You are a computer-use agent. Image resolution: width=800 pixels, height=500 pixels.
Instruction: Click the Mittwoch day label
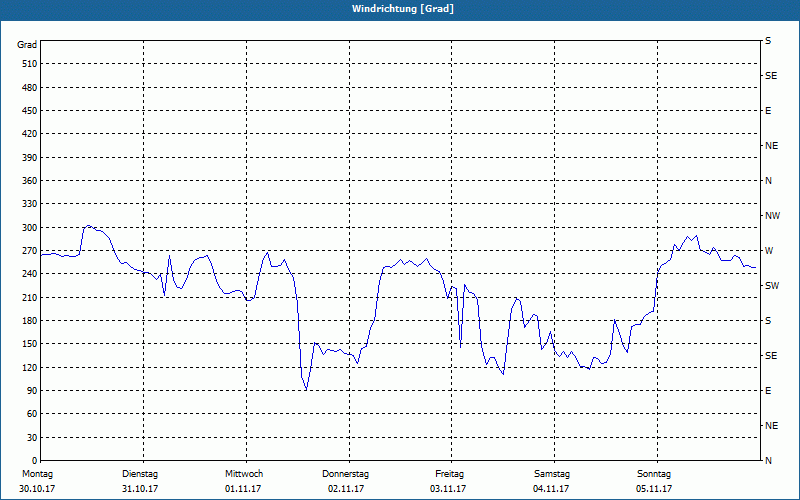coord(244,474)
